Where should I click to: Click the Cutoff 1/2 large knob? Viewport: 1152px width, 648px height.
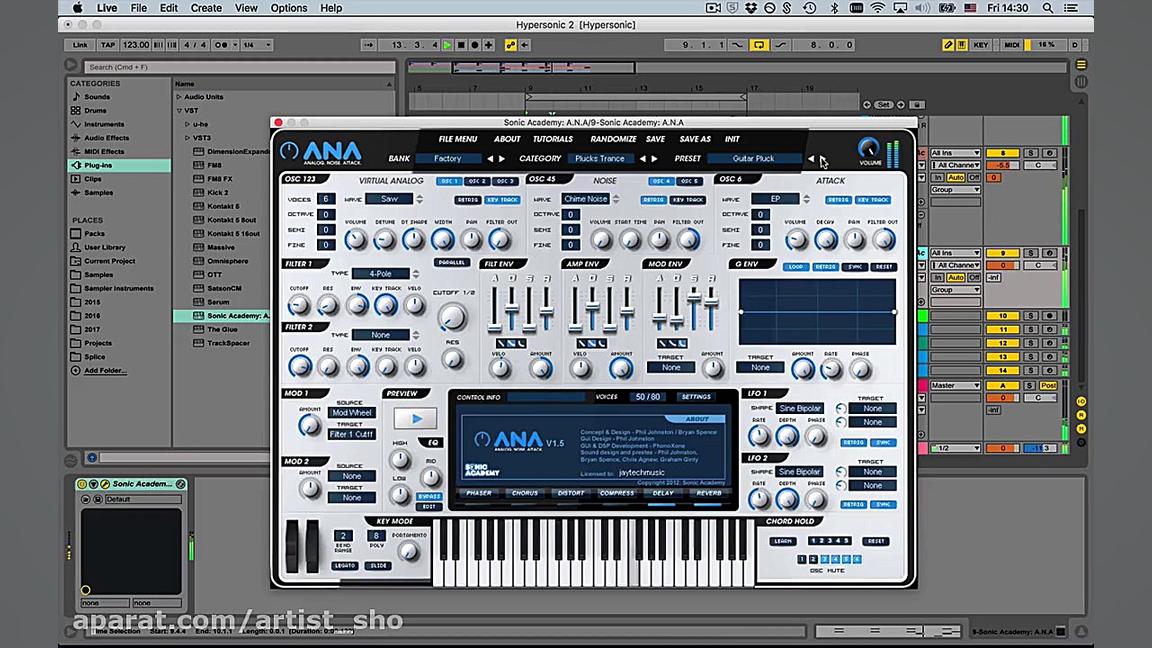coord(452,317)
